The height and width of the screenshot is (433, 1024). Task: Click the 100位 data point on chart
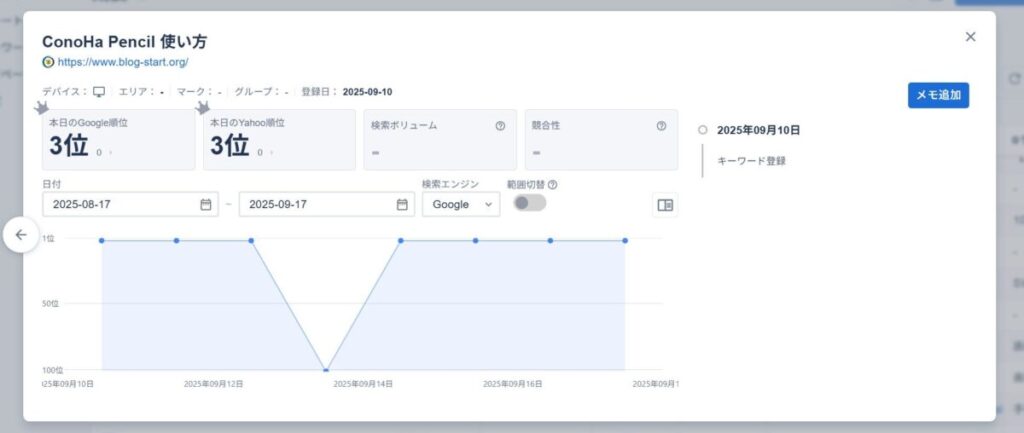click(326, 369)
